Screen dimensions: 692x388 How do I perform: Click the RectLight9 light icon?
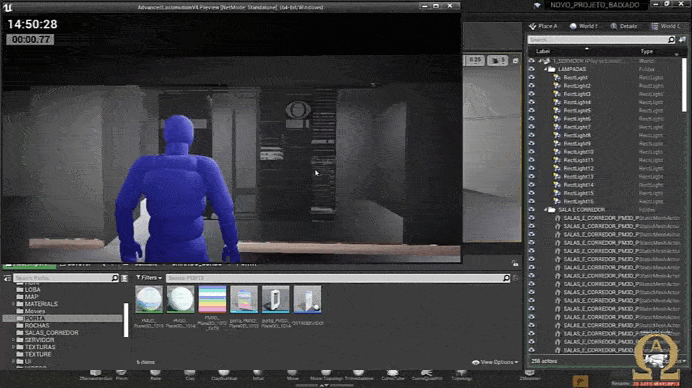[x=557, y=143]
